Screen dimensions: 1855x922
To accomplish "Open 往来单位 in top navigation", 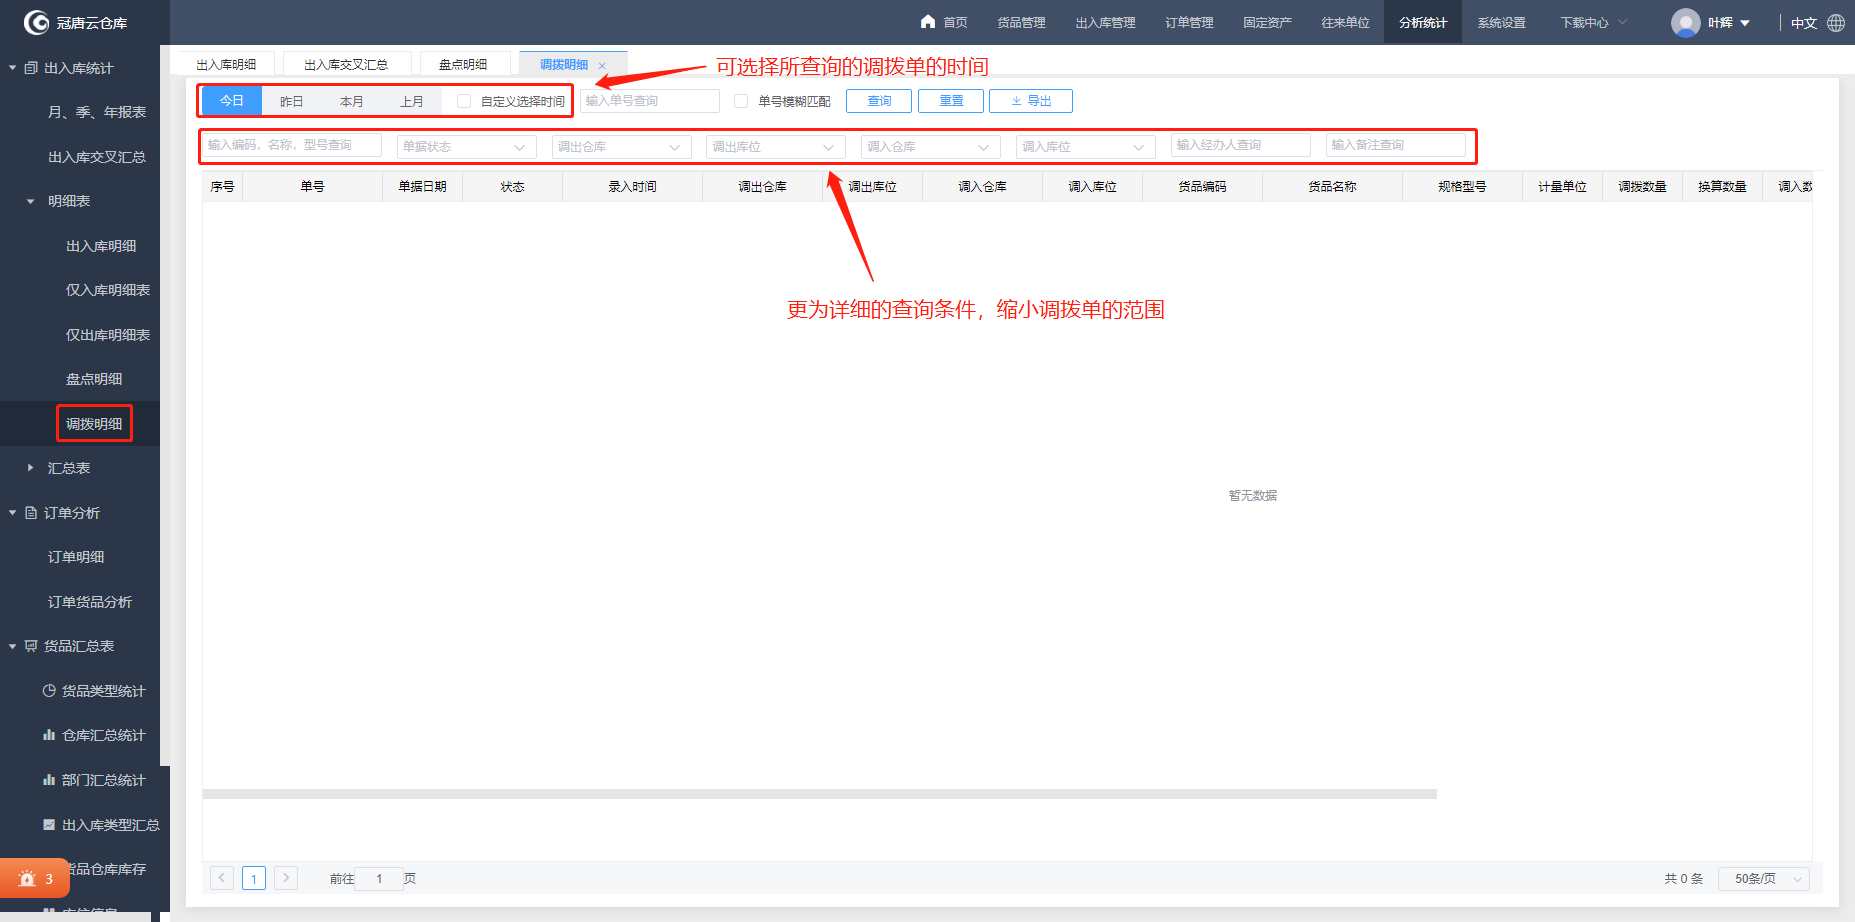I will pos(1345,22).
